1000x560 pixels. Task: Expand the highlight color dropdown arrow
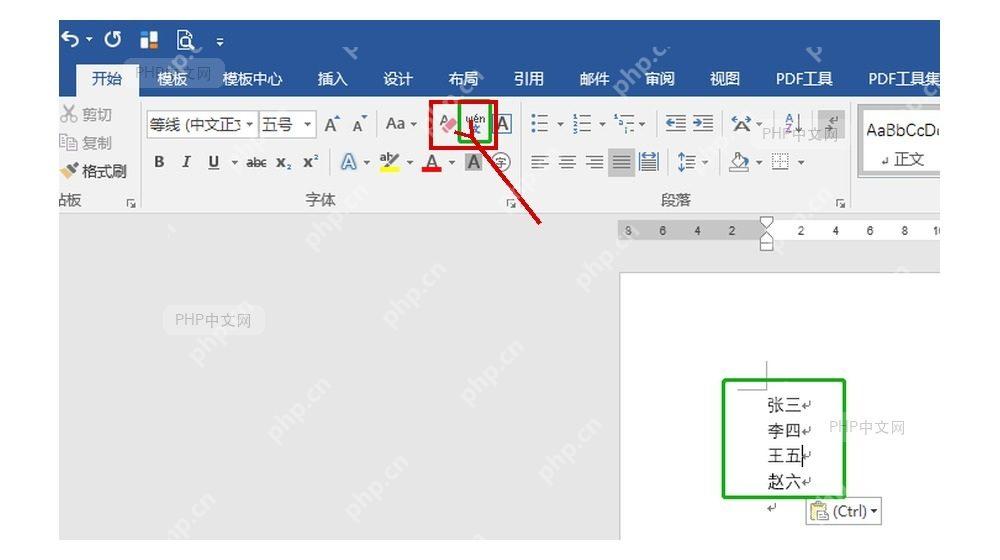point(409,163)
